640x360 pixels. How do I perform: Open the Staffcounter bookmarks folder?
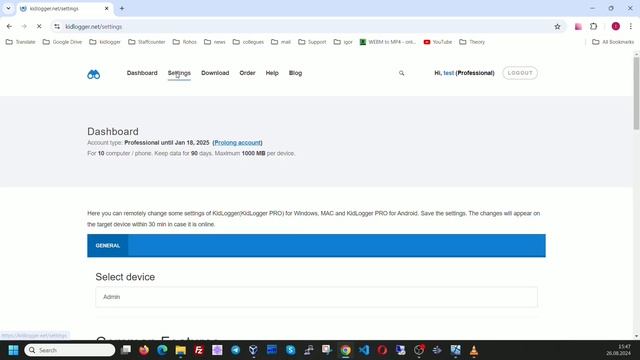click(147, 42)
